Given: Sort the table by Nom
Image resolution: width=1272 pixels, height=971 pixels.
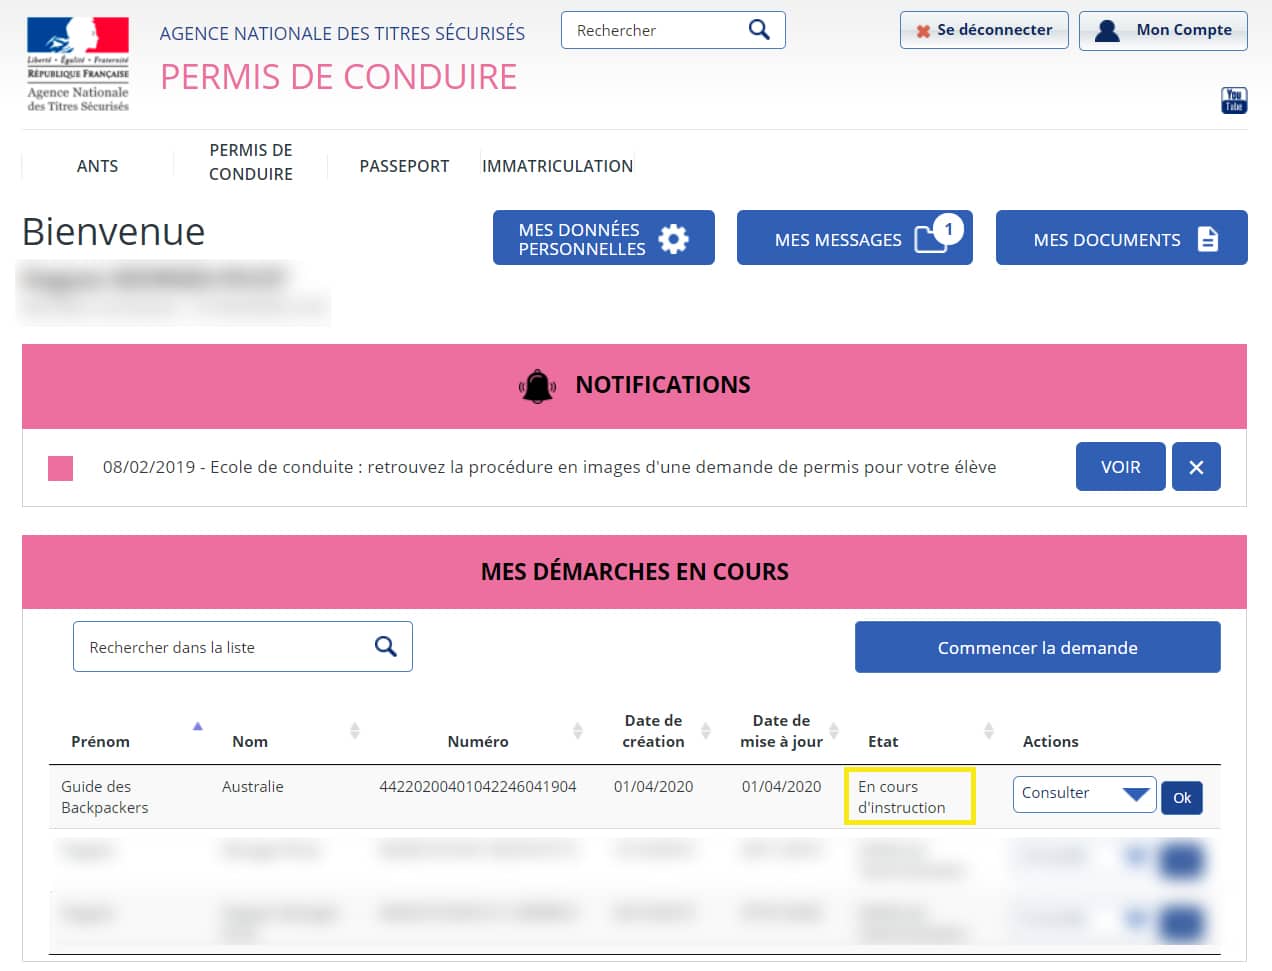Looking at the screenshot, I should coord(354,731).
